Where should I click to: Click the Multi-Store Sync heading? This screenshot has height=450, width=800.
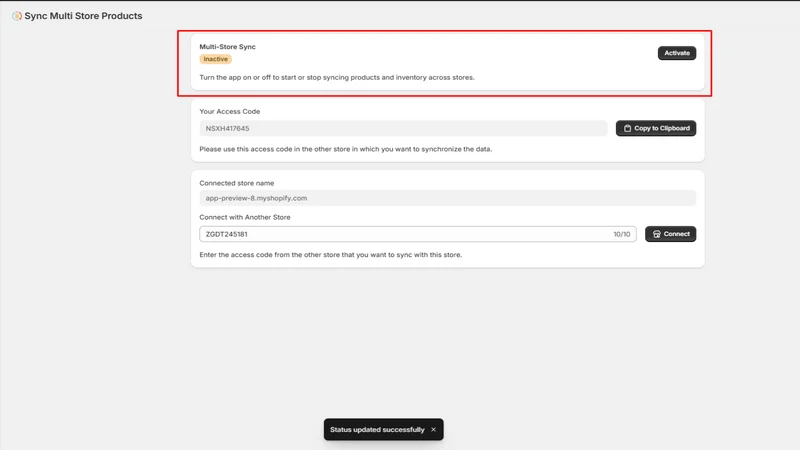(228, 46)
